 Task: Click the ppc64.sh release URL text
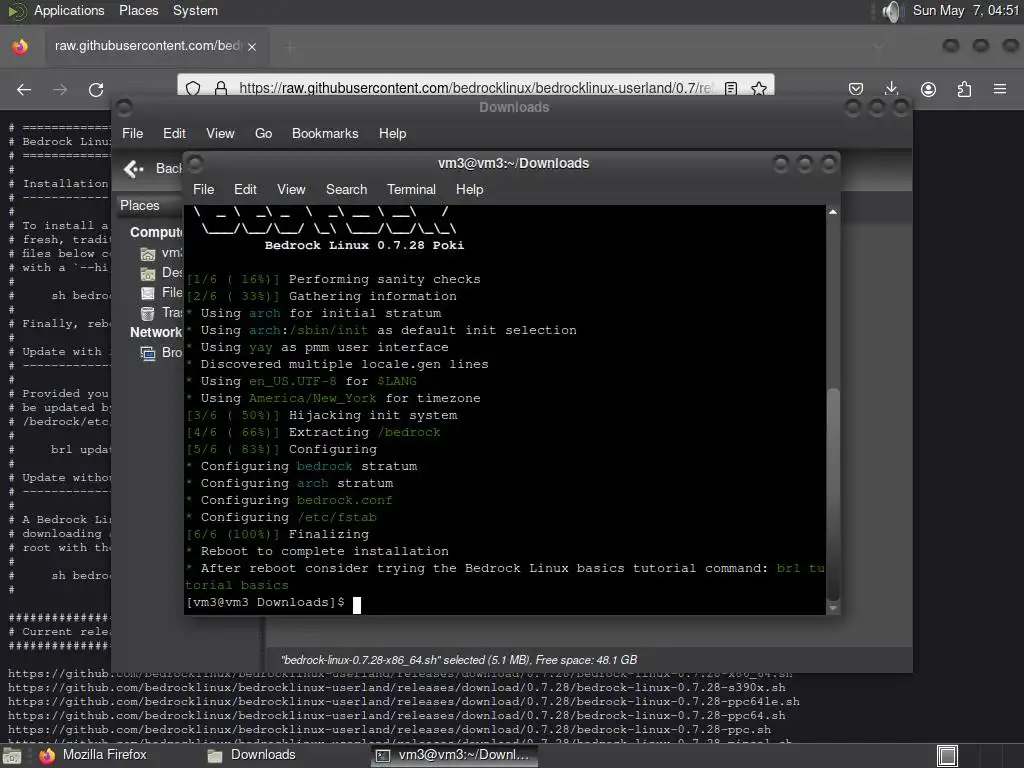tap(396, 715)
